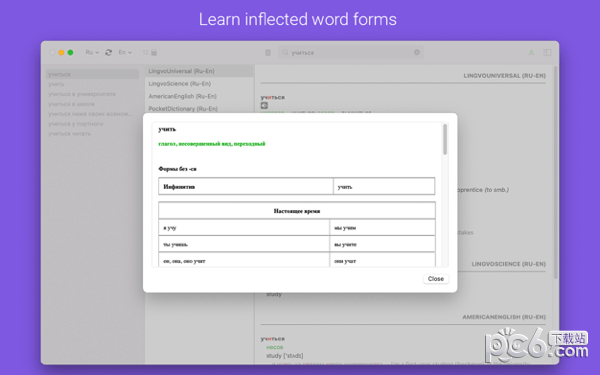
Task: Click the dictionaries count icon labeled 12
Action: pos(150,52)
